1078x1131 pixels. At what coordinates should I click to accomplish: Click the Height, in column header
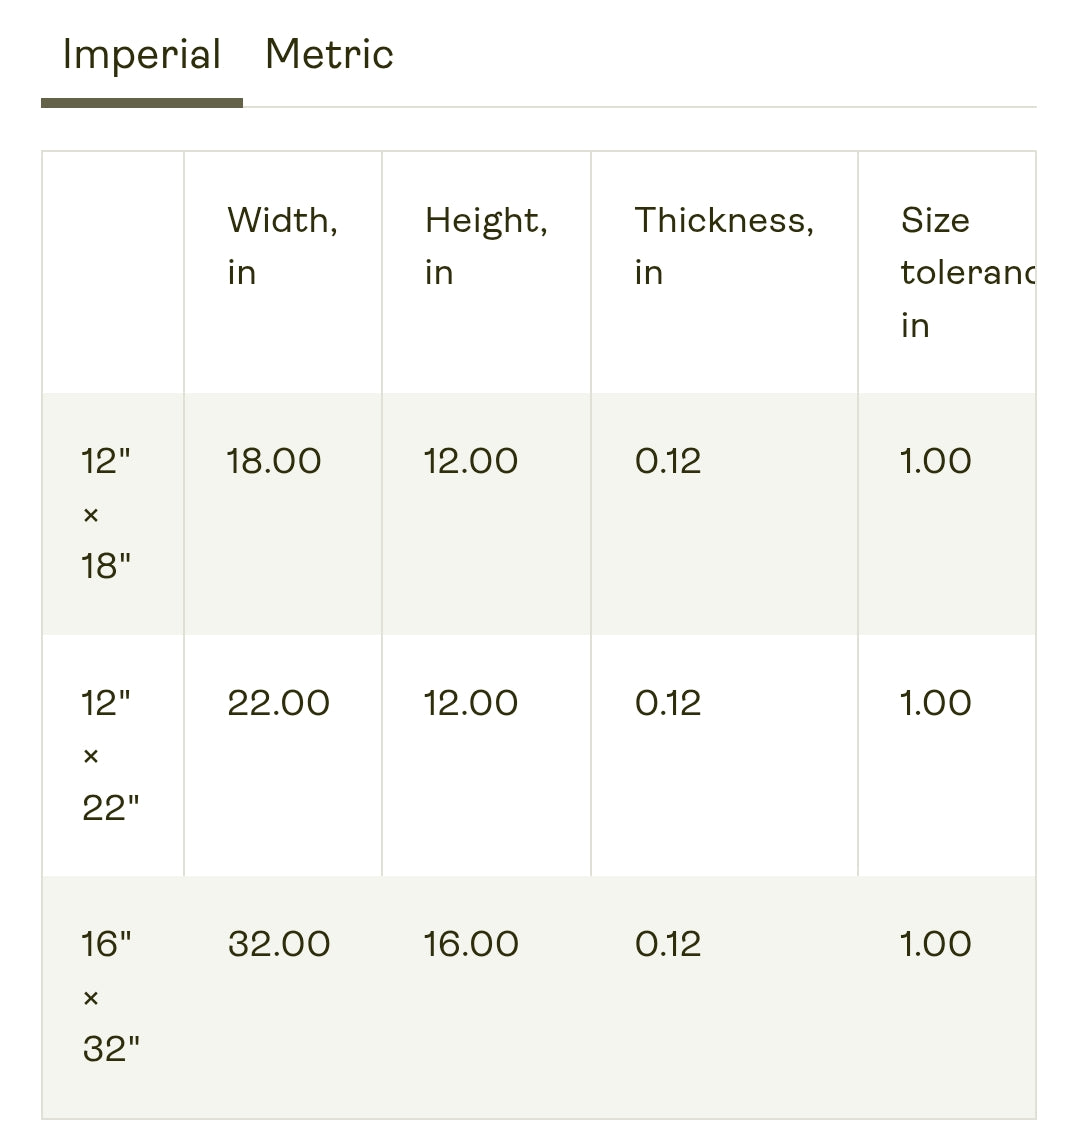click(486, 246)
